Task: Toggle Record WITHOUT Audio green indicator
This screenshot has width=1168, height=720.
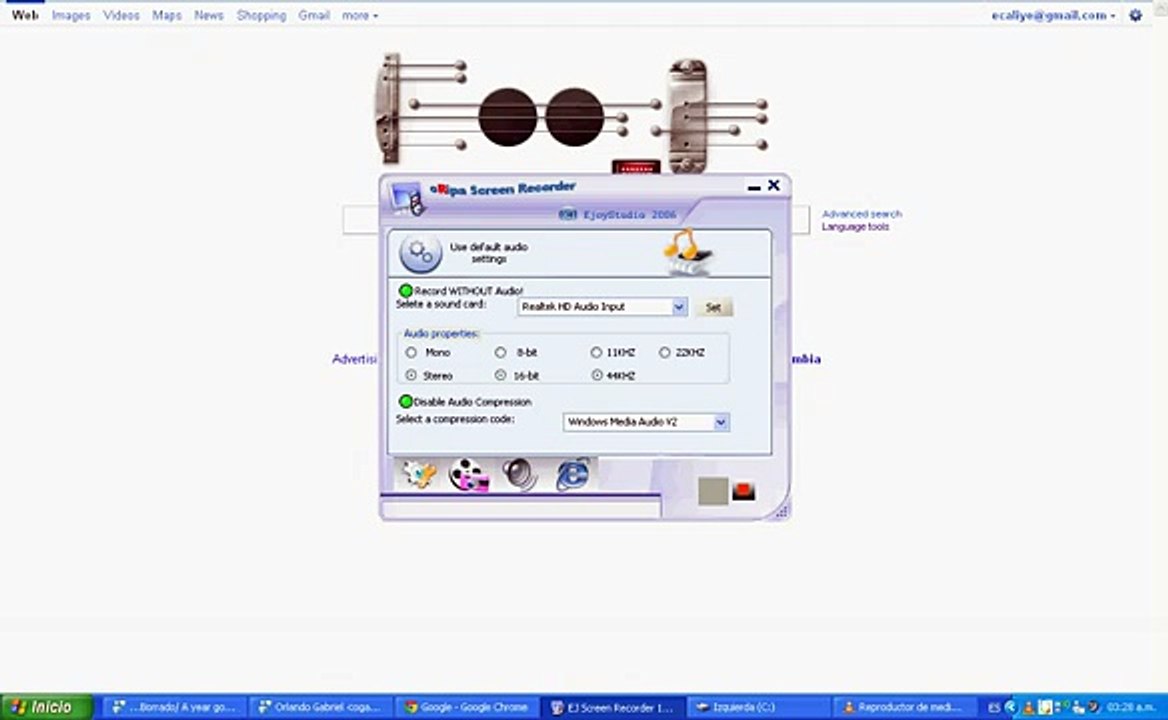Action: (x=405, y=290)
